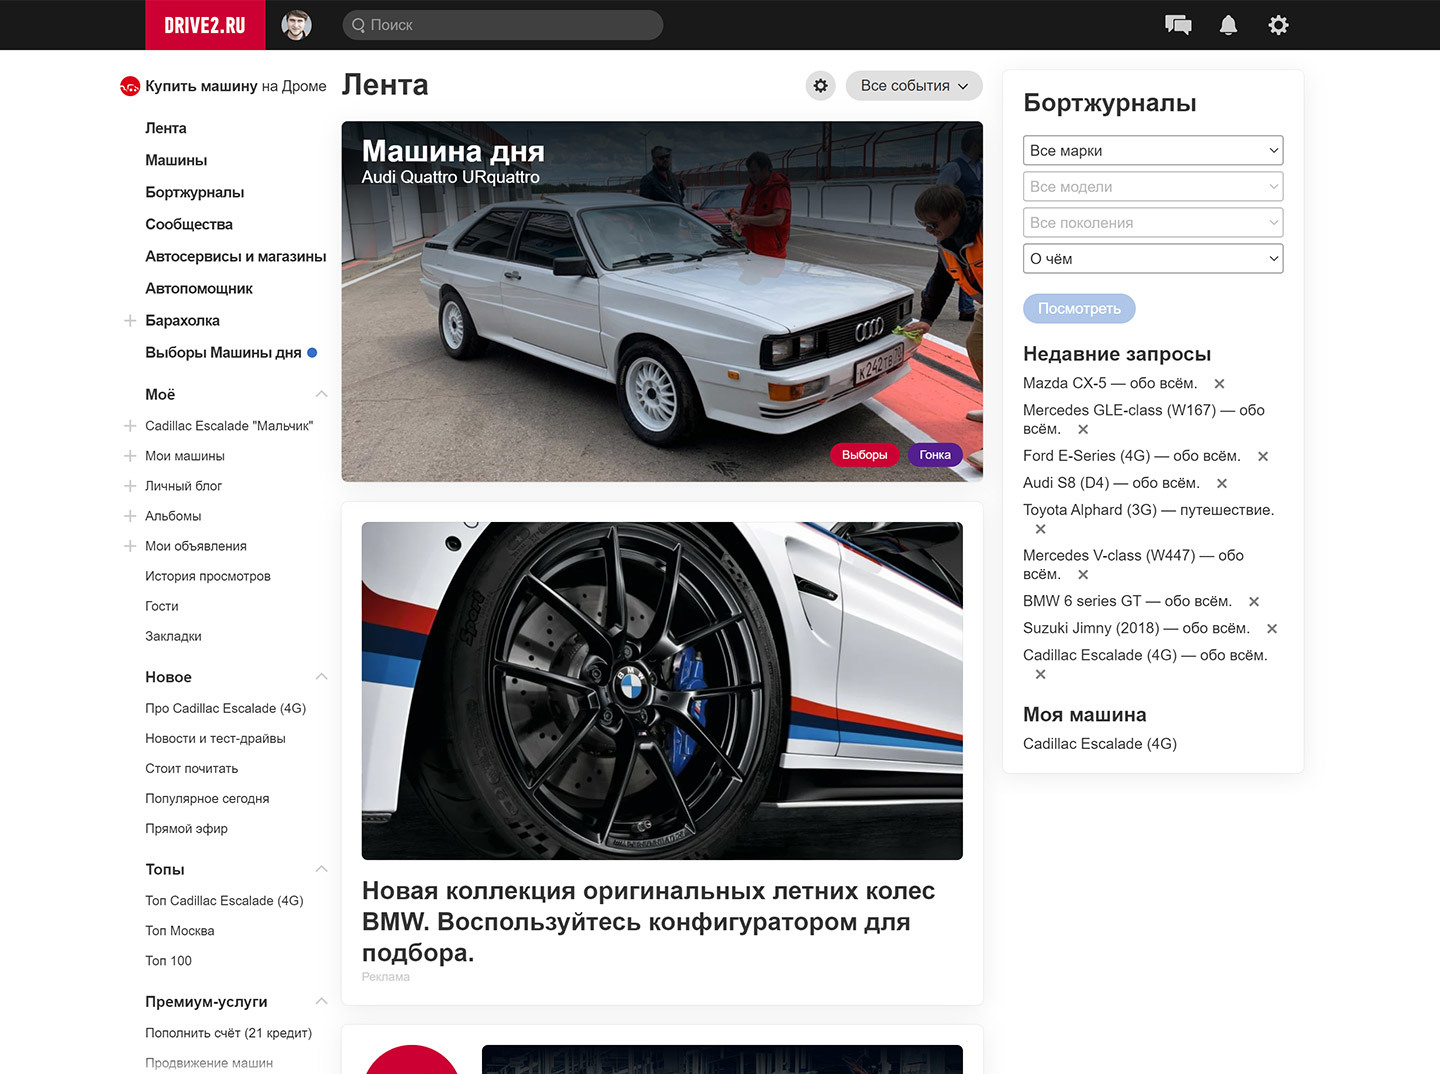Open Сообщества in left menu
Screen dimensions: 1440x1074
pos(189,224)
